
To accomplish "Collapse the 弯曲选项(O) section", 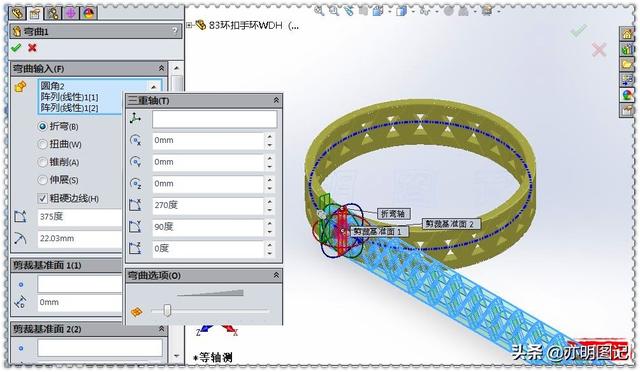I will pos(276,275).
